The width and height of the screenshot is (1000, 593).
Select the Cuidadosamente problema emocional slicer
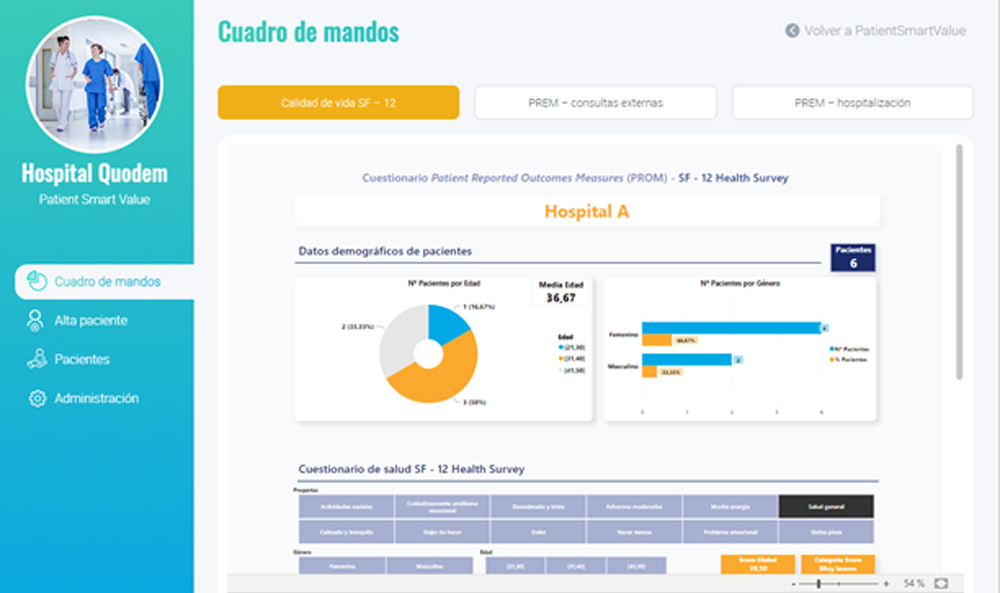pos(442,506)
